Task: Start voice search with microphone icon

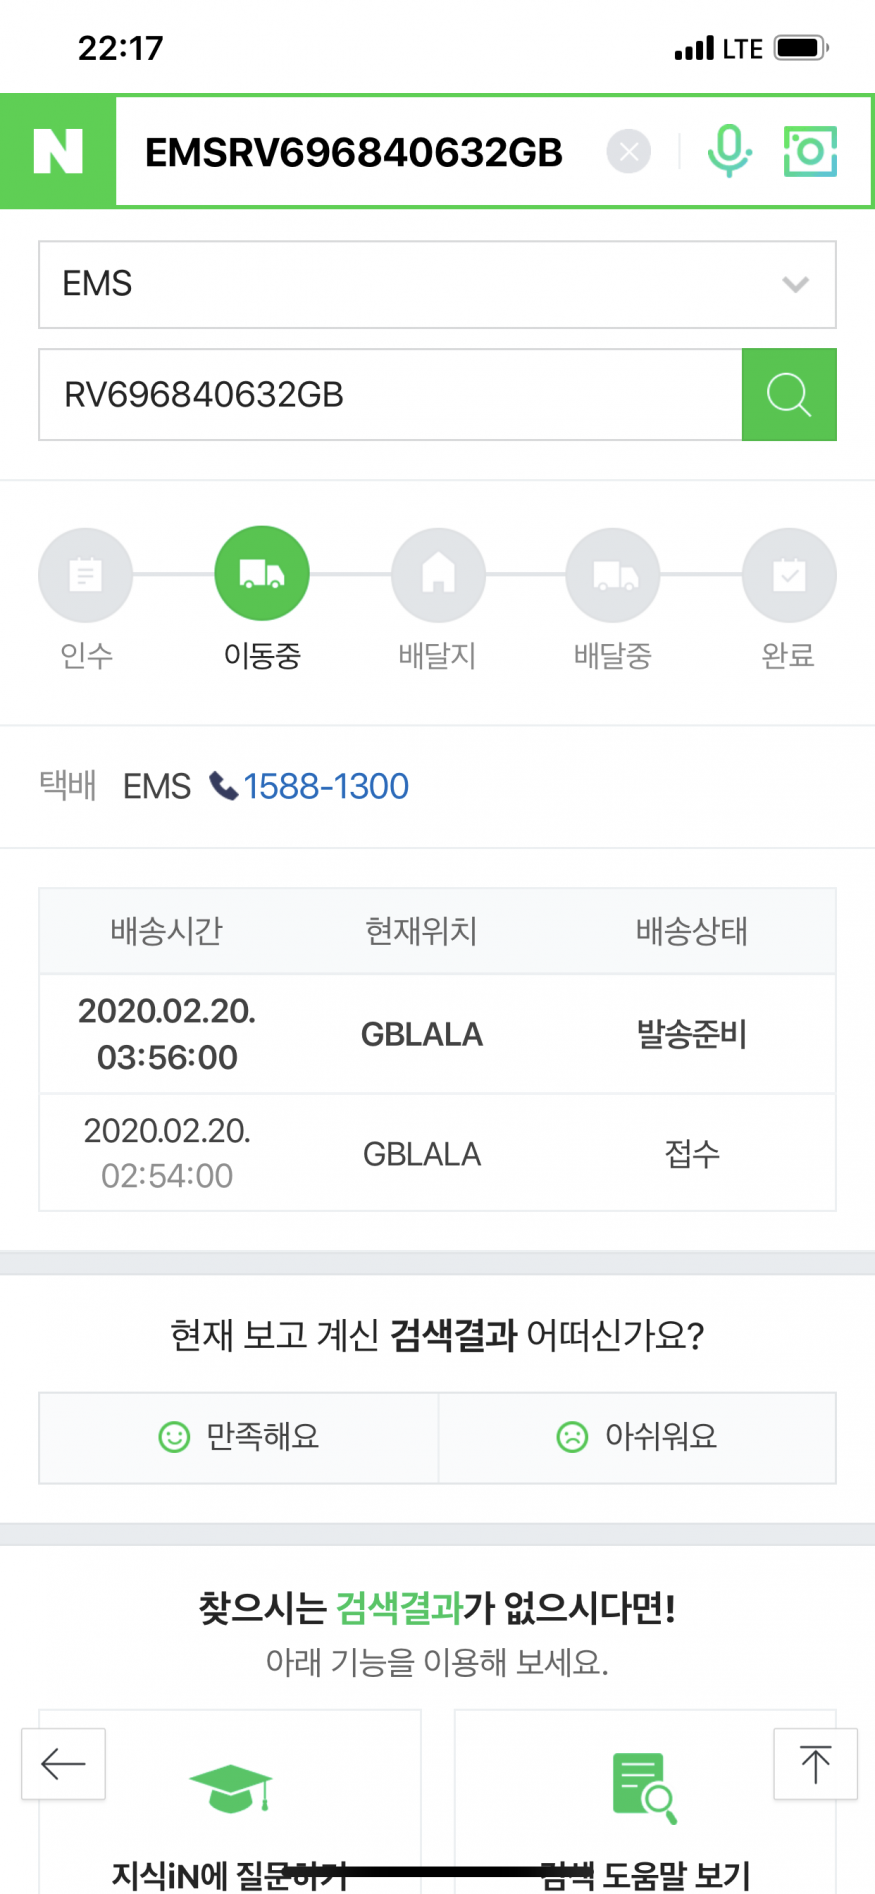Action: (x=729, y=152)
